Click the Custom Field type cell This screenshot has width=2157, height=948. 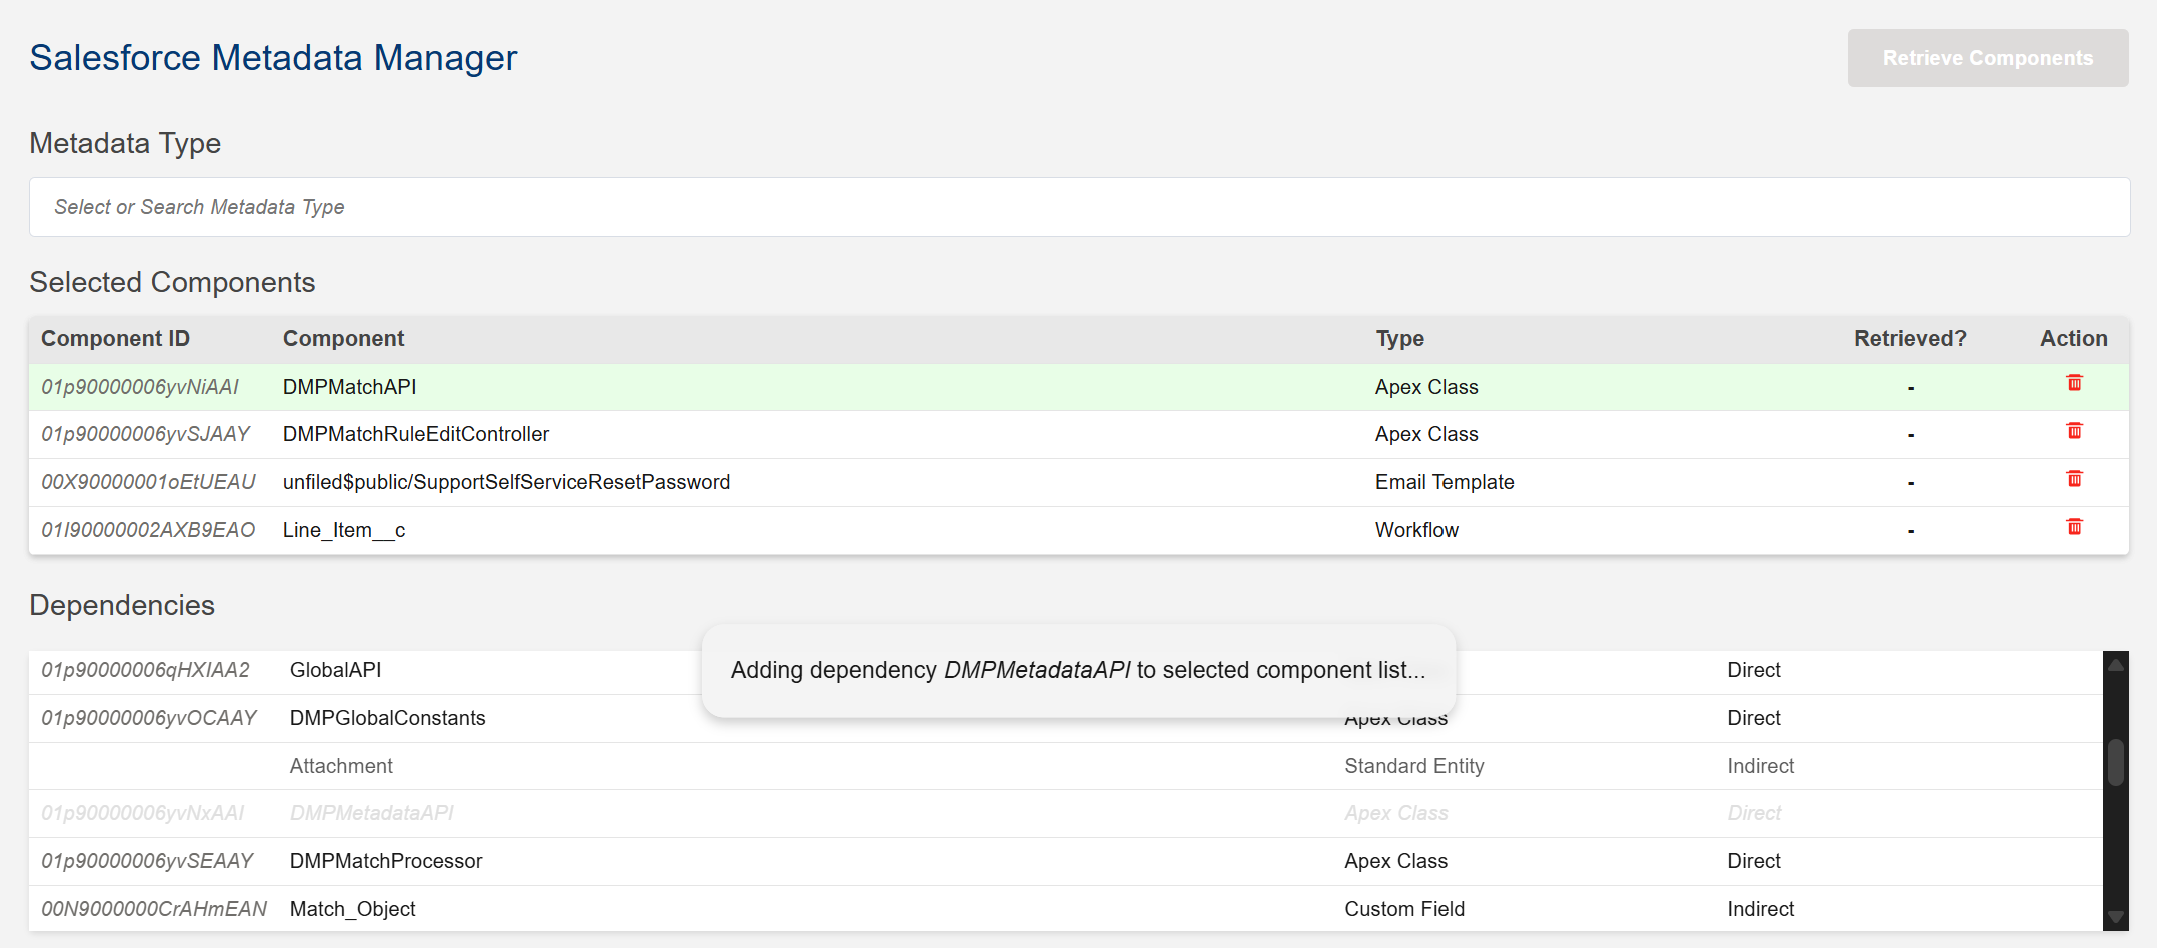tap(1404, 909)
